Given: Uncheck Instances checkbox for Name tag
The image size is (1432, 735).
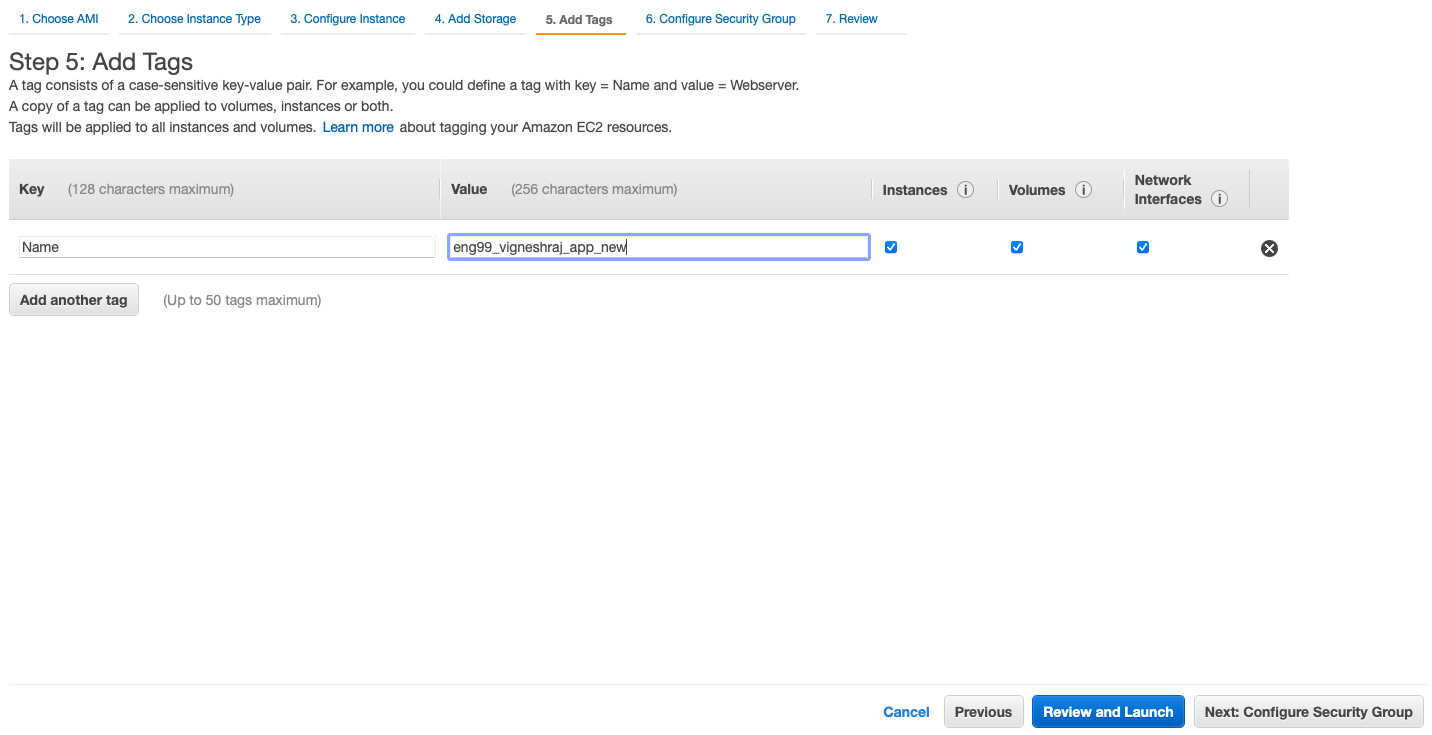Looking at the screenshot, I should [891, 247].
